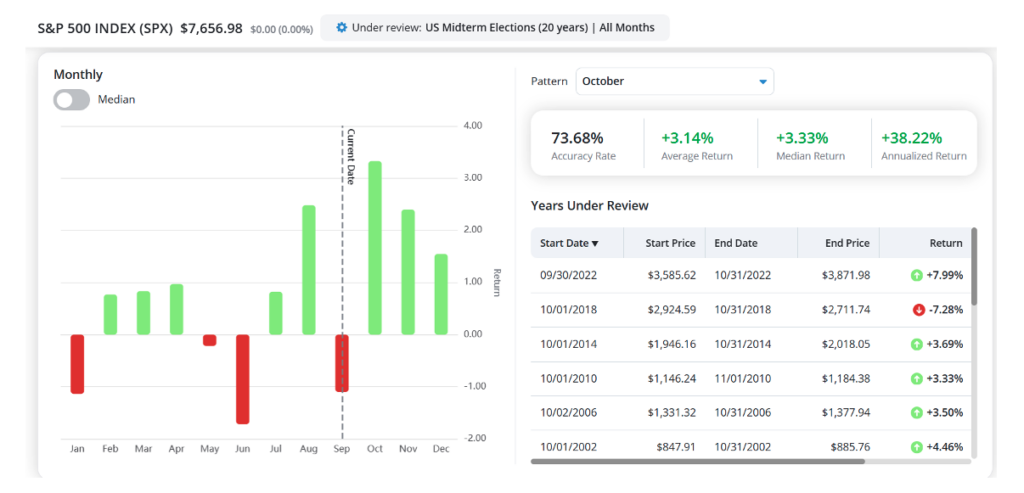Click the Start Price column header
This screenshot has width=1024, height=493.
click(671, 243)
